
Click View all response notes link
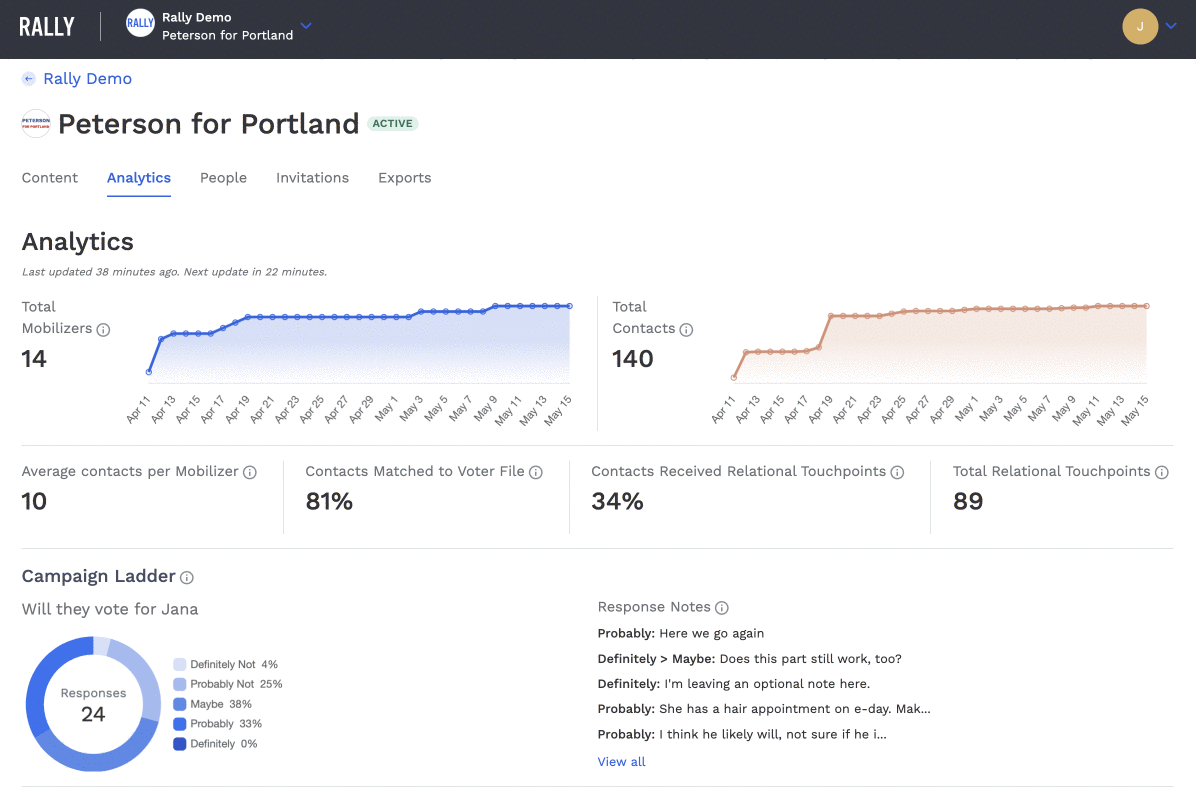pyautogui.click(x=622, y=762)
